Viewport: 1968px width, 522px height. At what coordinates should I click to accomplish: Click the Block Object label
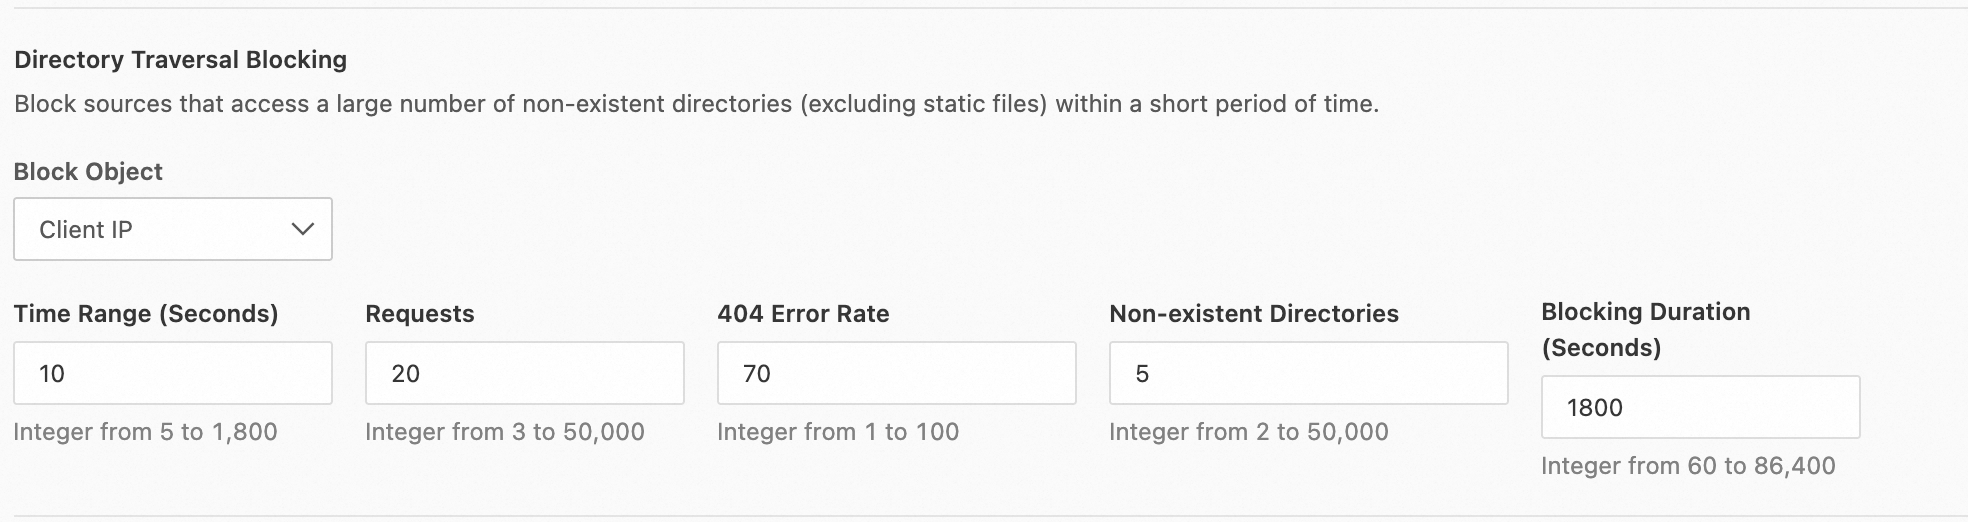pyautogui.click(x=88, y=172)
